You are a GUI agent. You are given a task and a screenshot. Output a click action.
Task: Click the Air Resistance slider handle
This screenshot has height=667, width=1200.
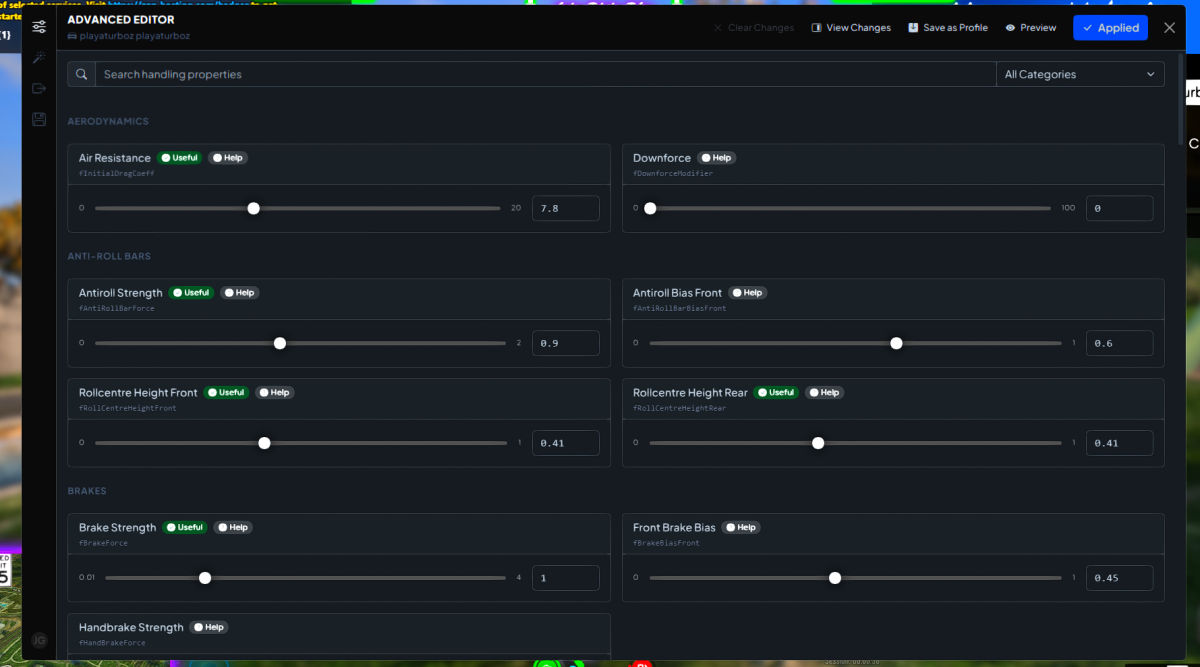click(253, 208)
